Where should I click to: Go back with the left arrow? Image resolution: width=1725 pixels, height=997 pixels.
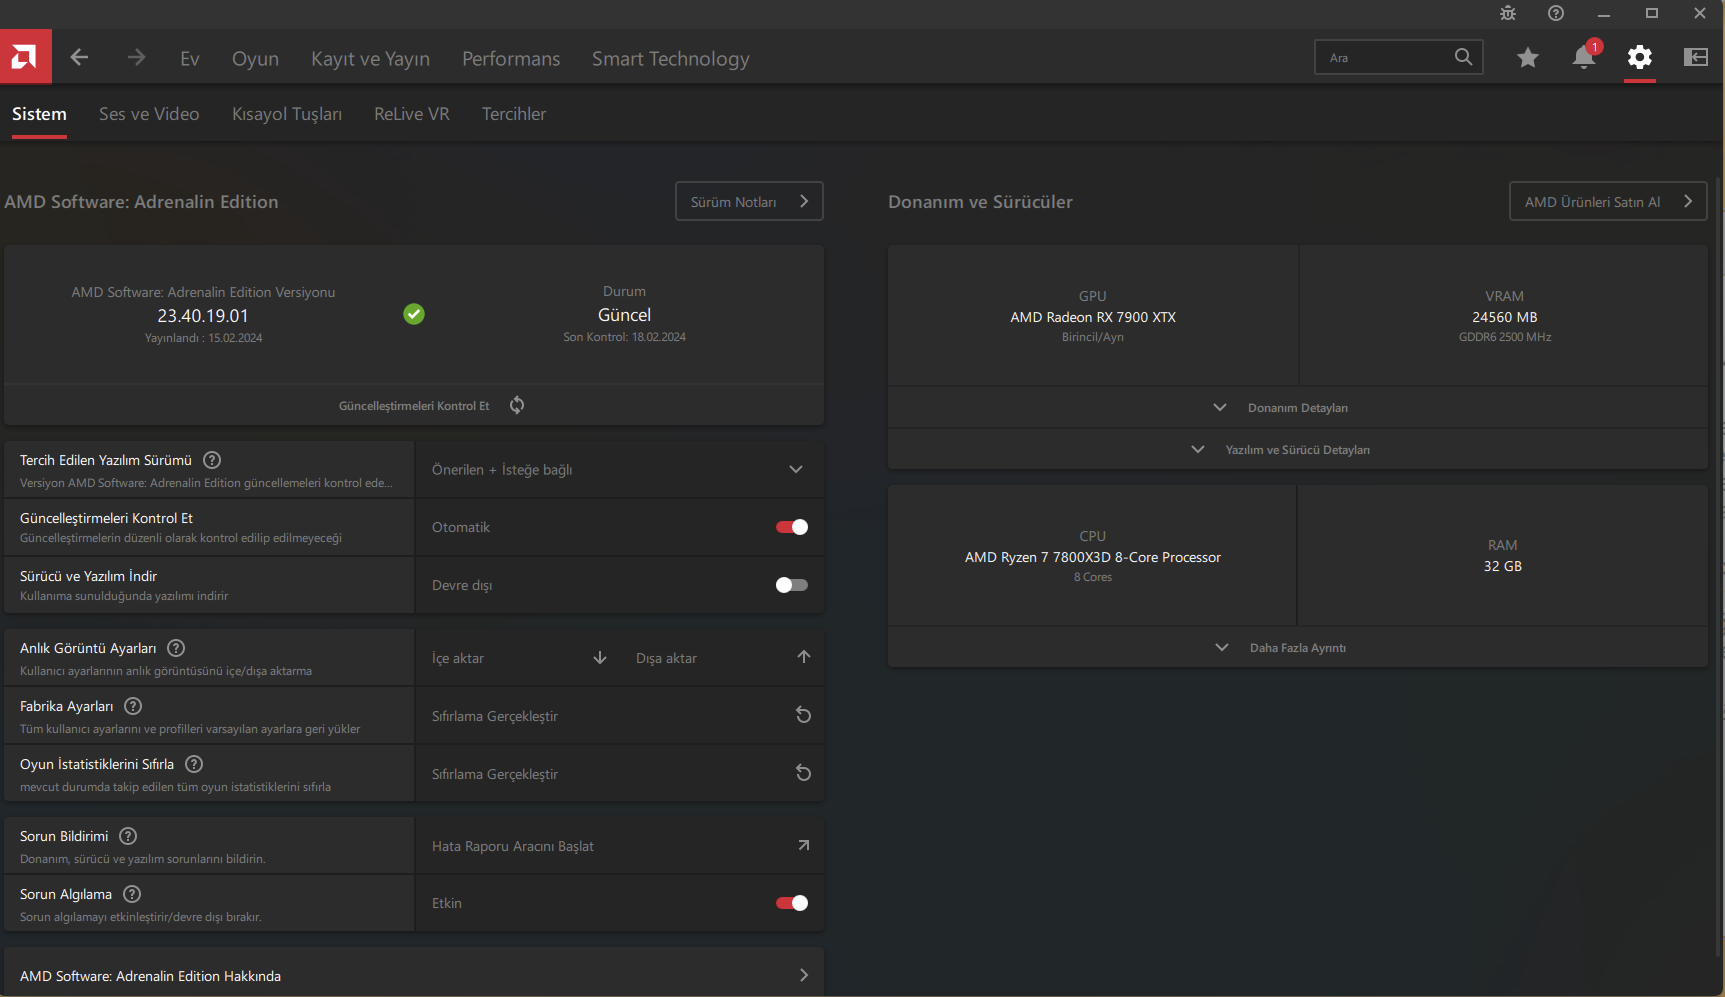coord(79,58)
